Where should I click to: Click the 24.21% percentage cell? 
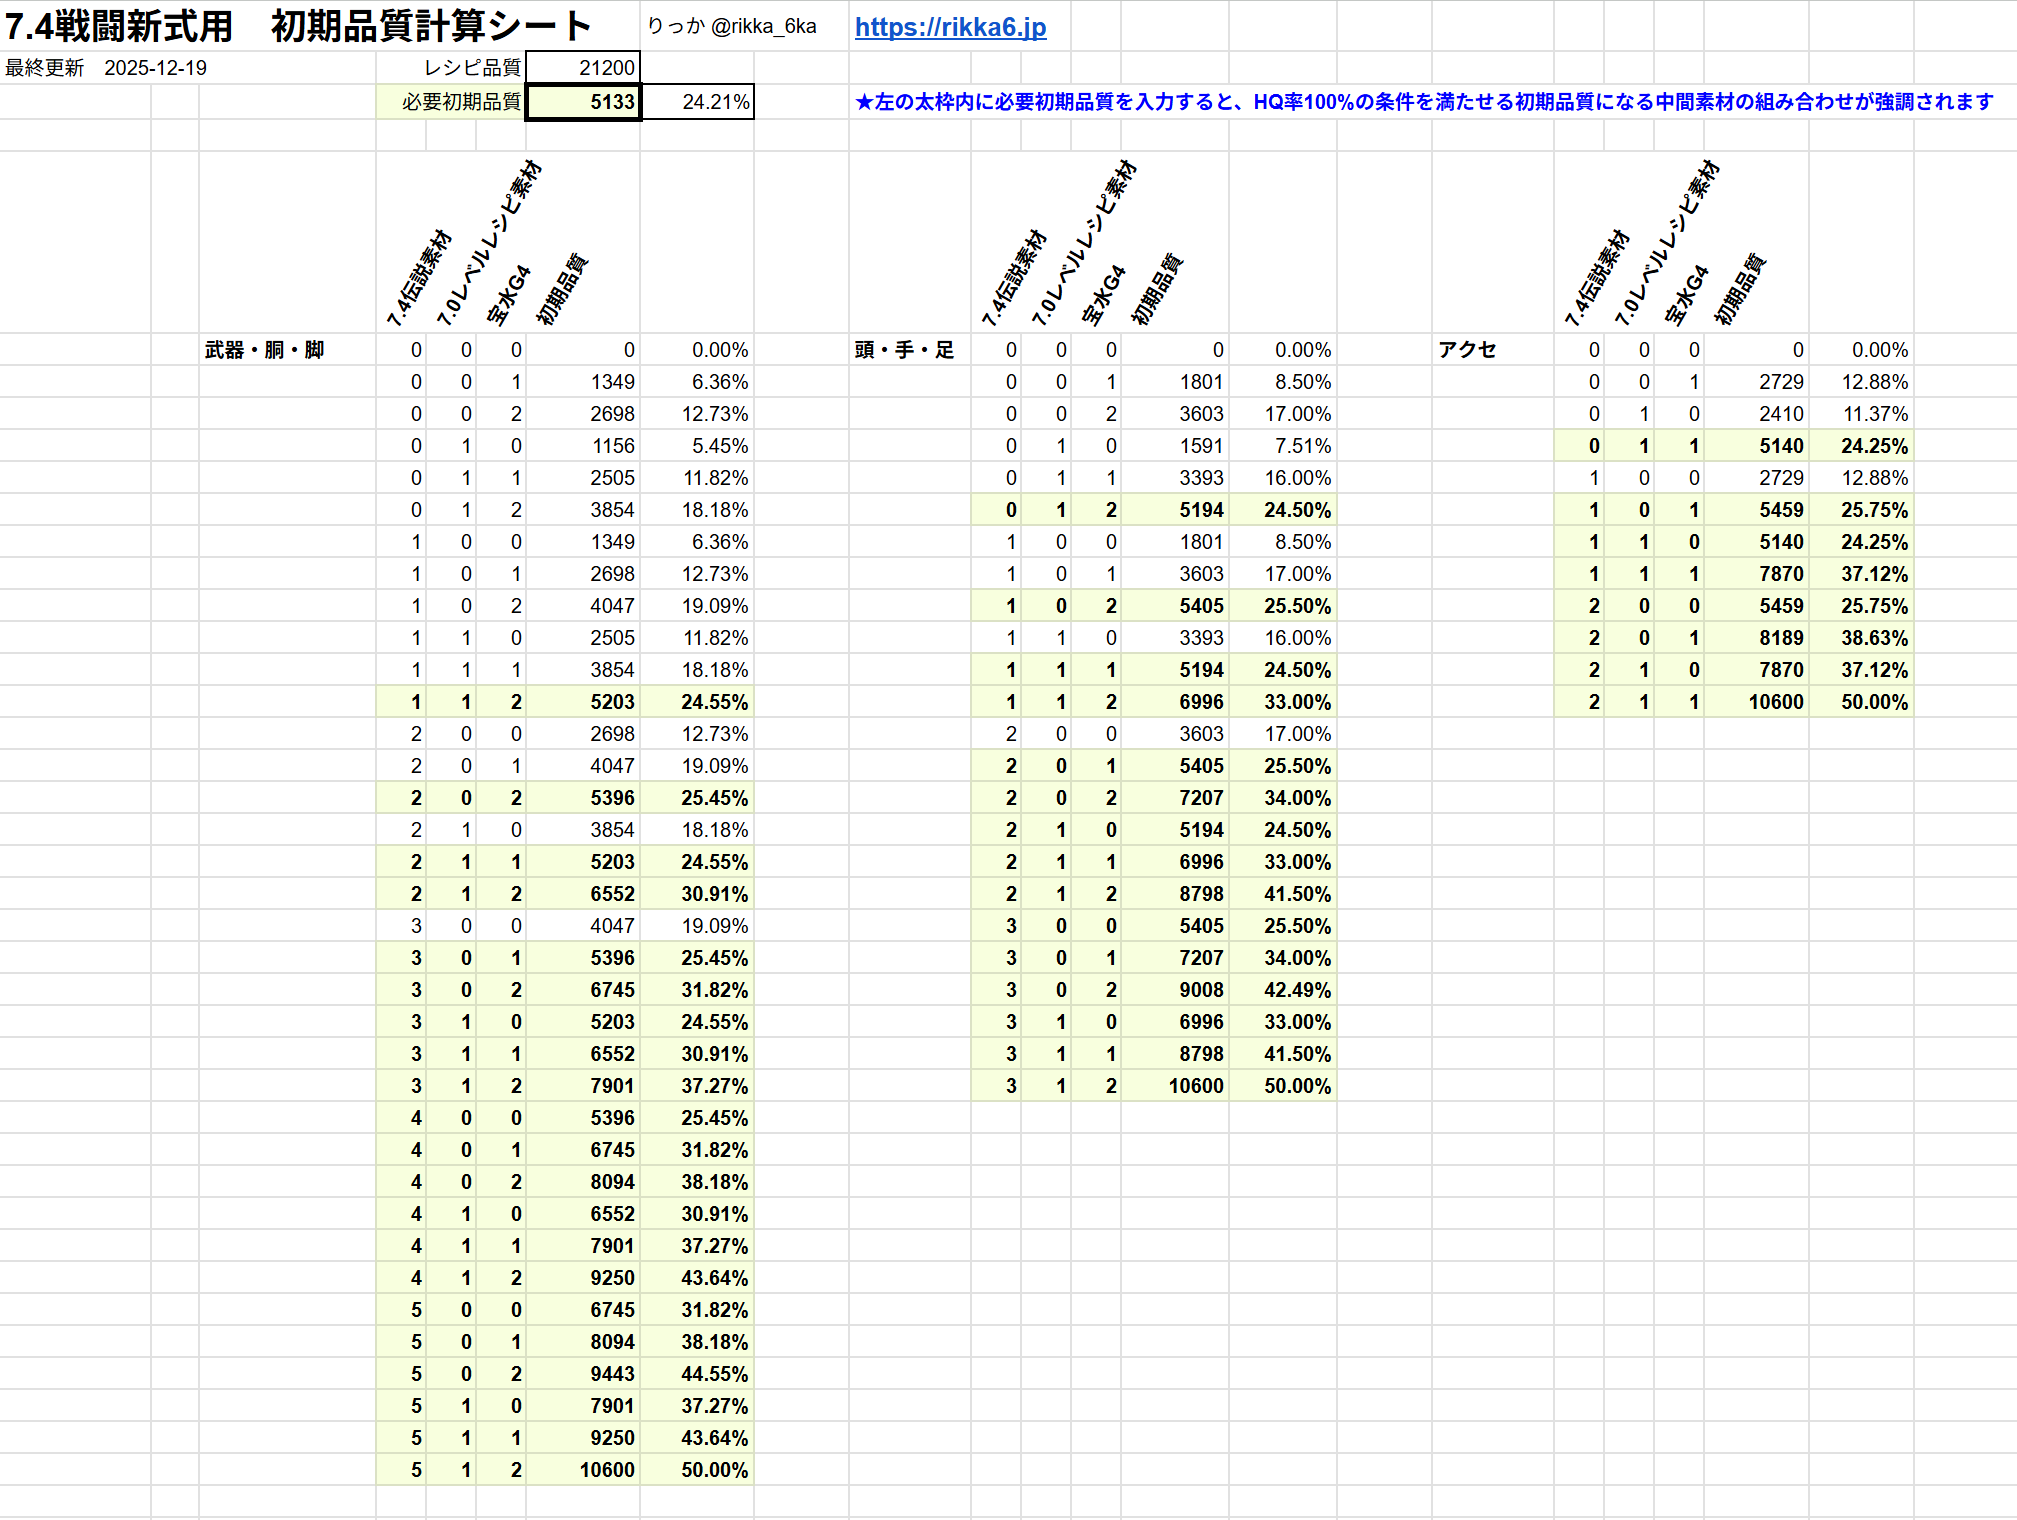coord(698,102)
